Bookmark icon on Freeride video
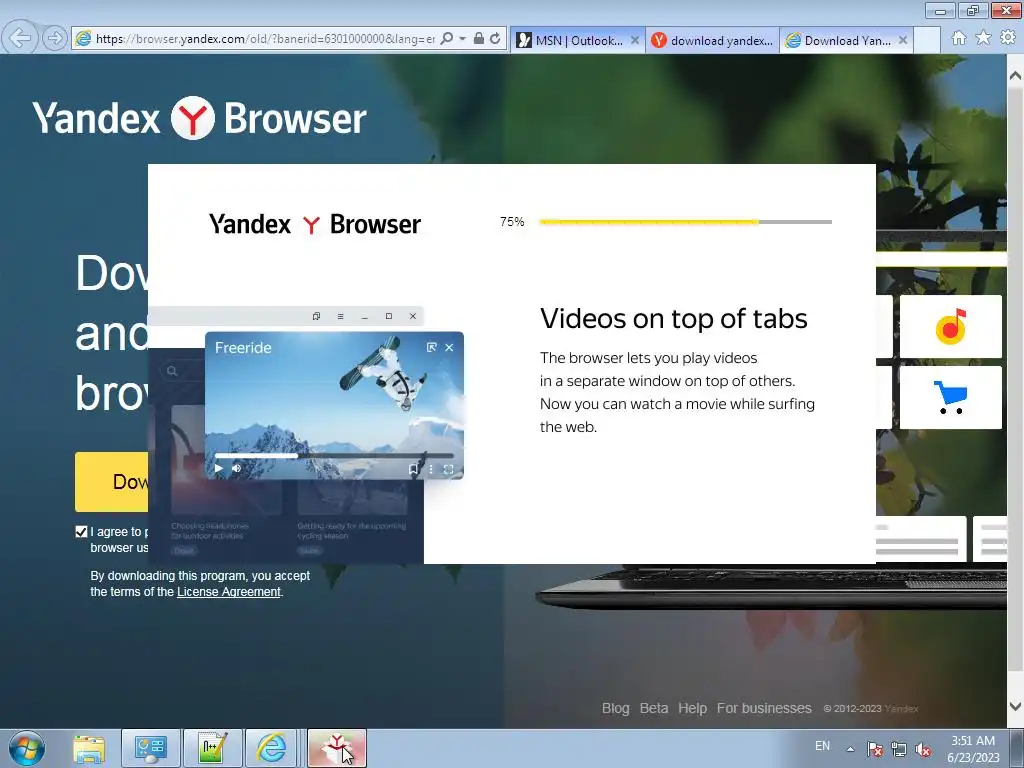The image size is (1024, 768). coord(413,469)
